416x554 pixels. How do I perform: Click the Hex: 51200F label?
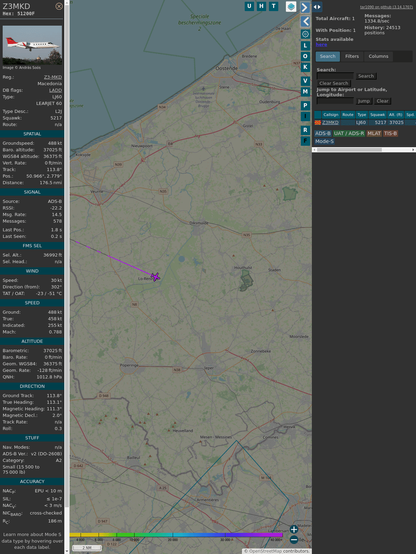point(19,14)
